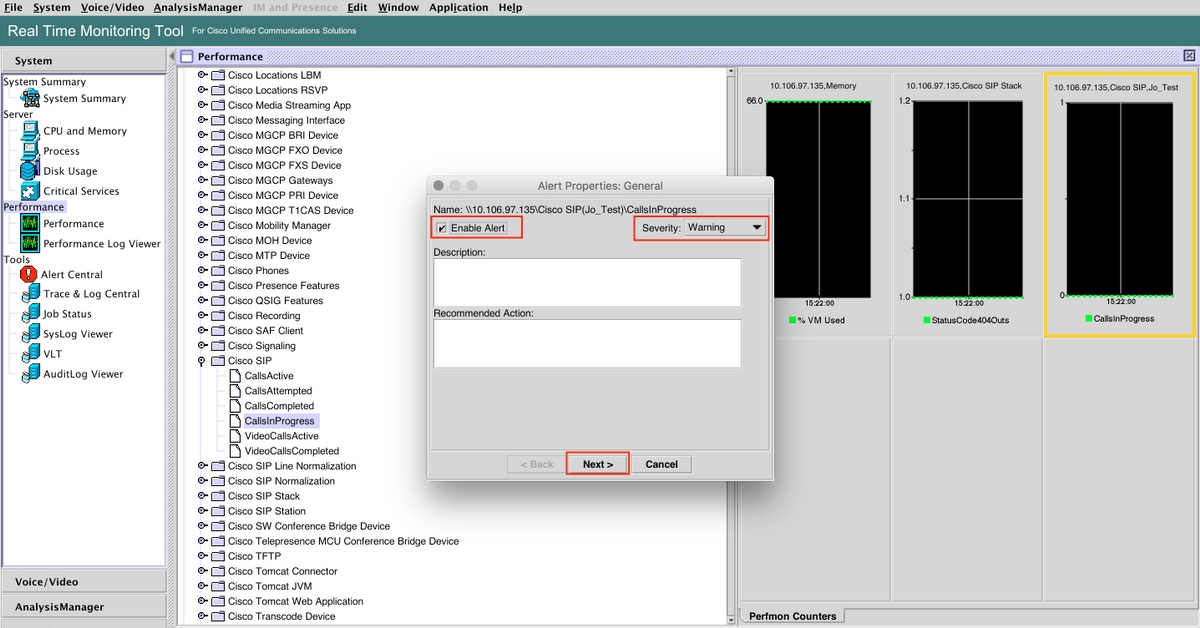Viewport: 1200px width, 628px height.
Task: Open the Edit menu
Action: point(357,7)
